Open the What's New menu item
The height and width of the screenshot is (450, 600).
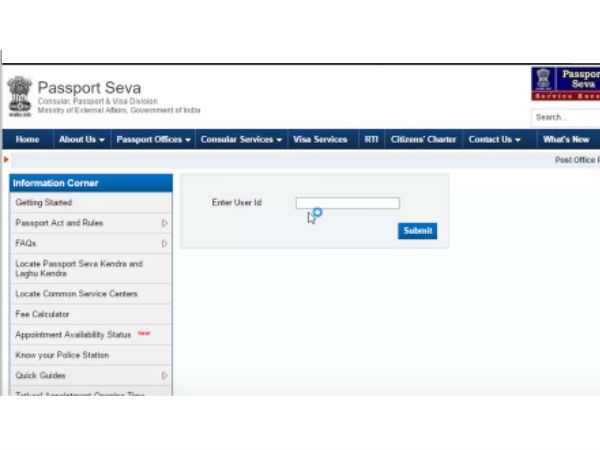click(566, 140)
